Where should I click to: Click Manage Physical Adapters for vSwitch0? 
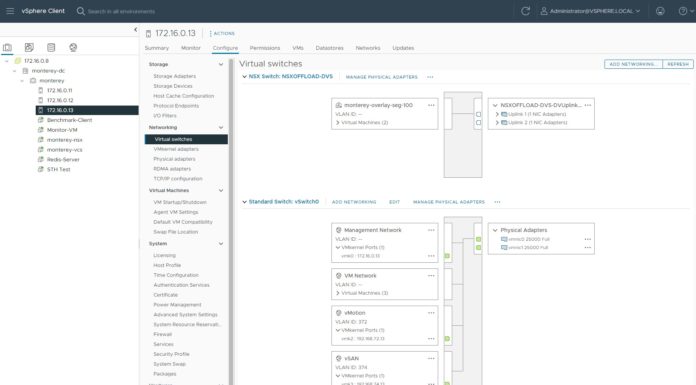[449, 202]
